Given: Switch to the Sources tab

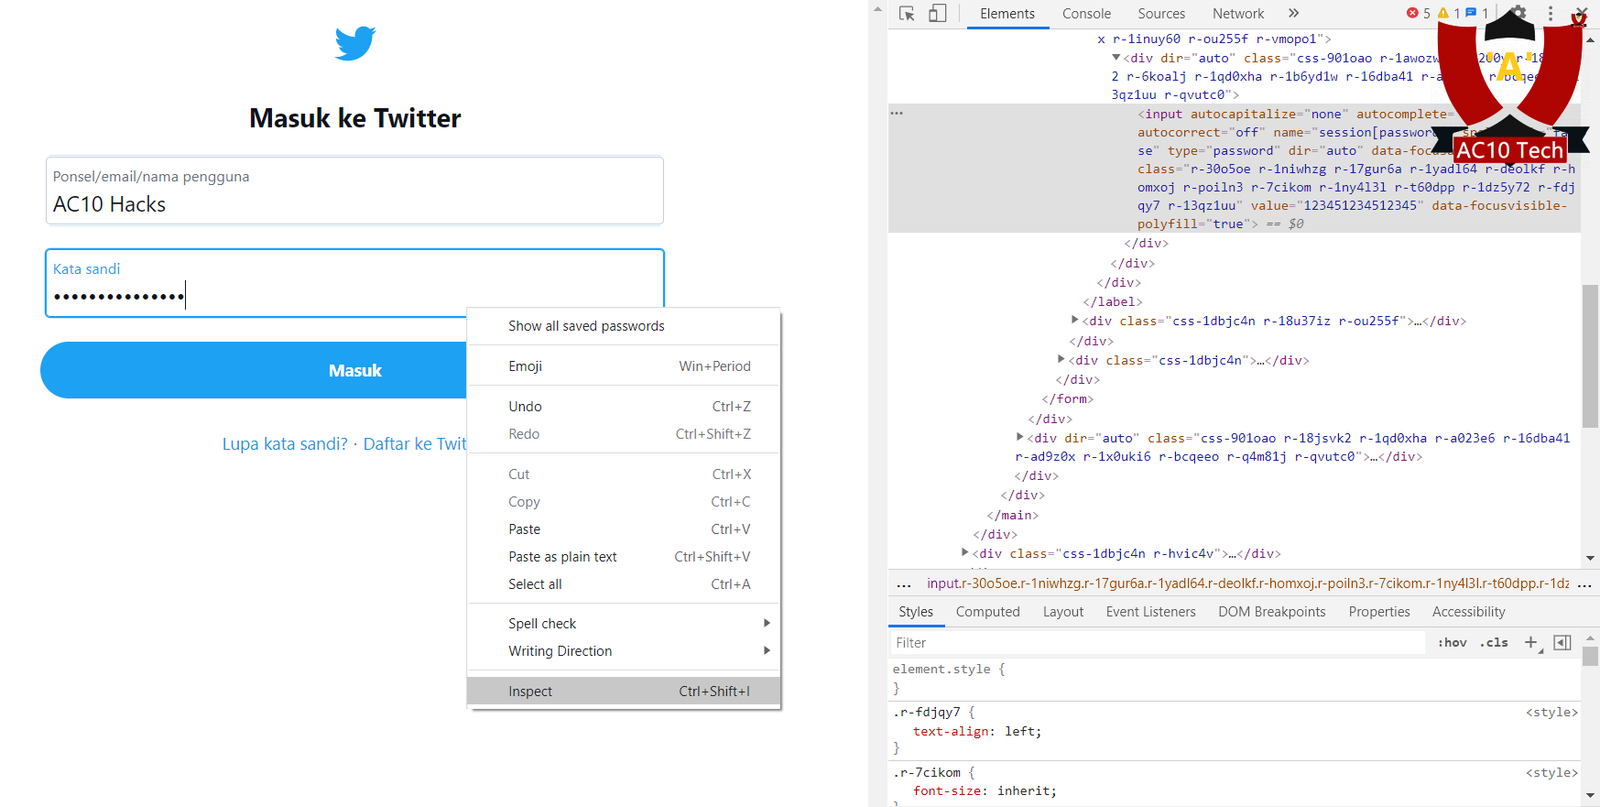Looking at the screenshot, I should pyautogui.click(x=1161, y=14).
